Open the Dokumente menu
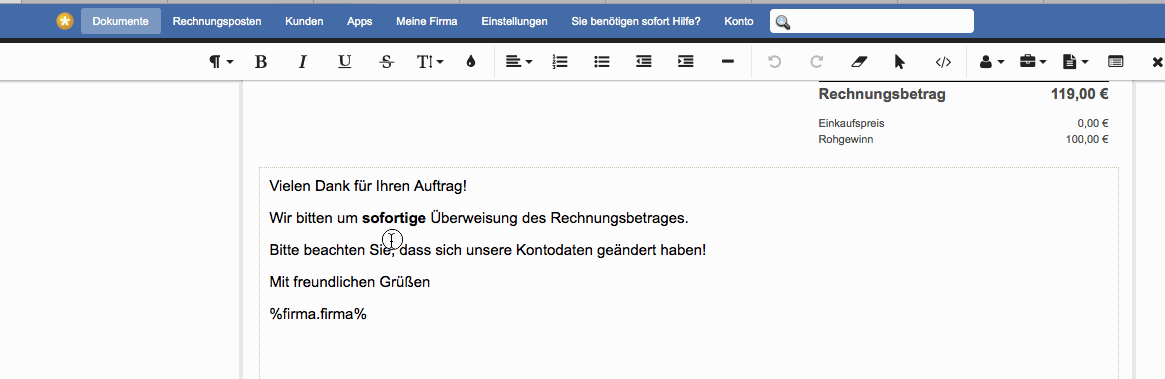 coord(120,22)
